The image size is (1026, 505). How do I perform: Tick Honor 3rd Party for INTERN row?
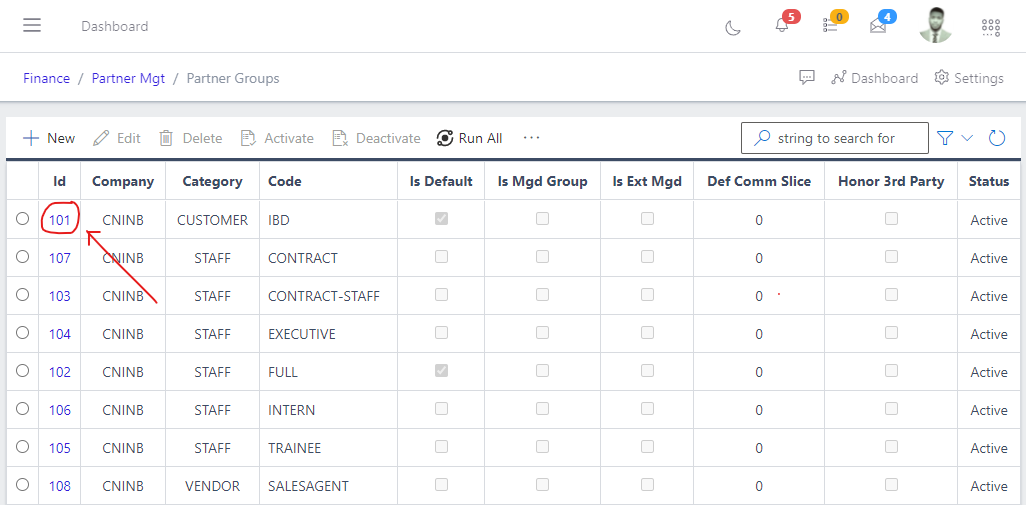pos(891,409)
